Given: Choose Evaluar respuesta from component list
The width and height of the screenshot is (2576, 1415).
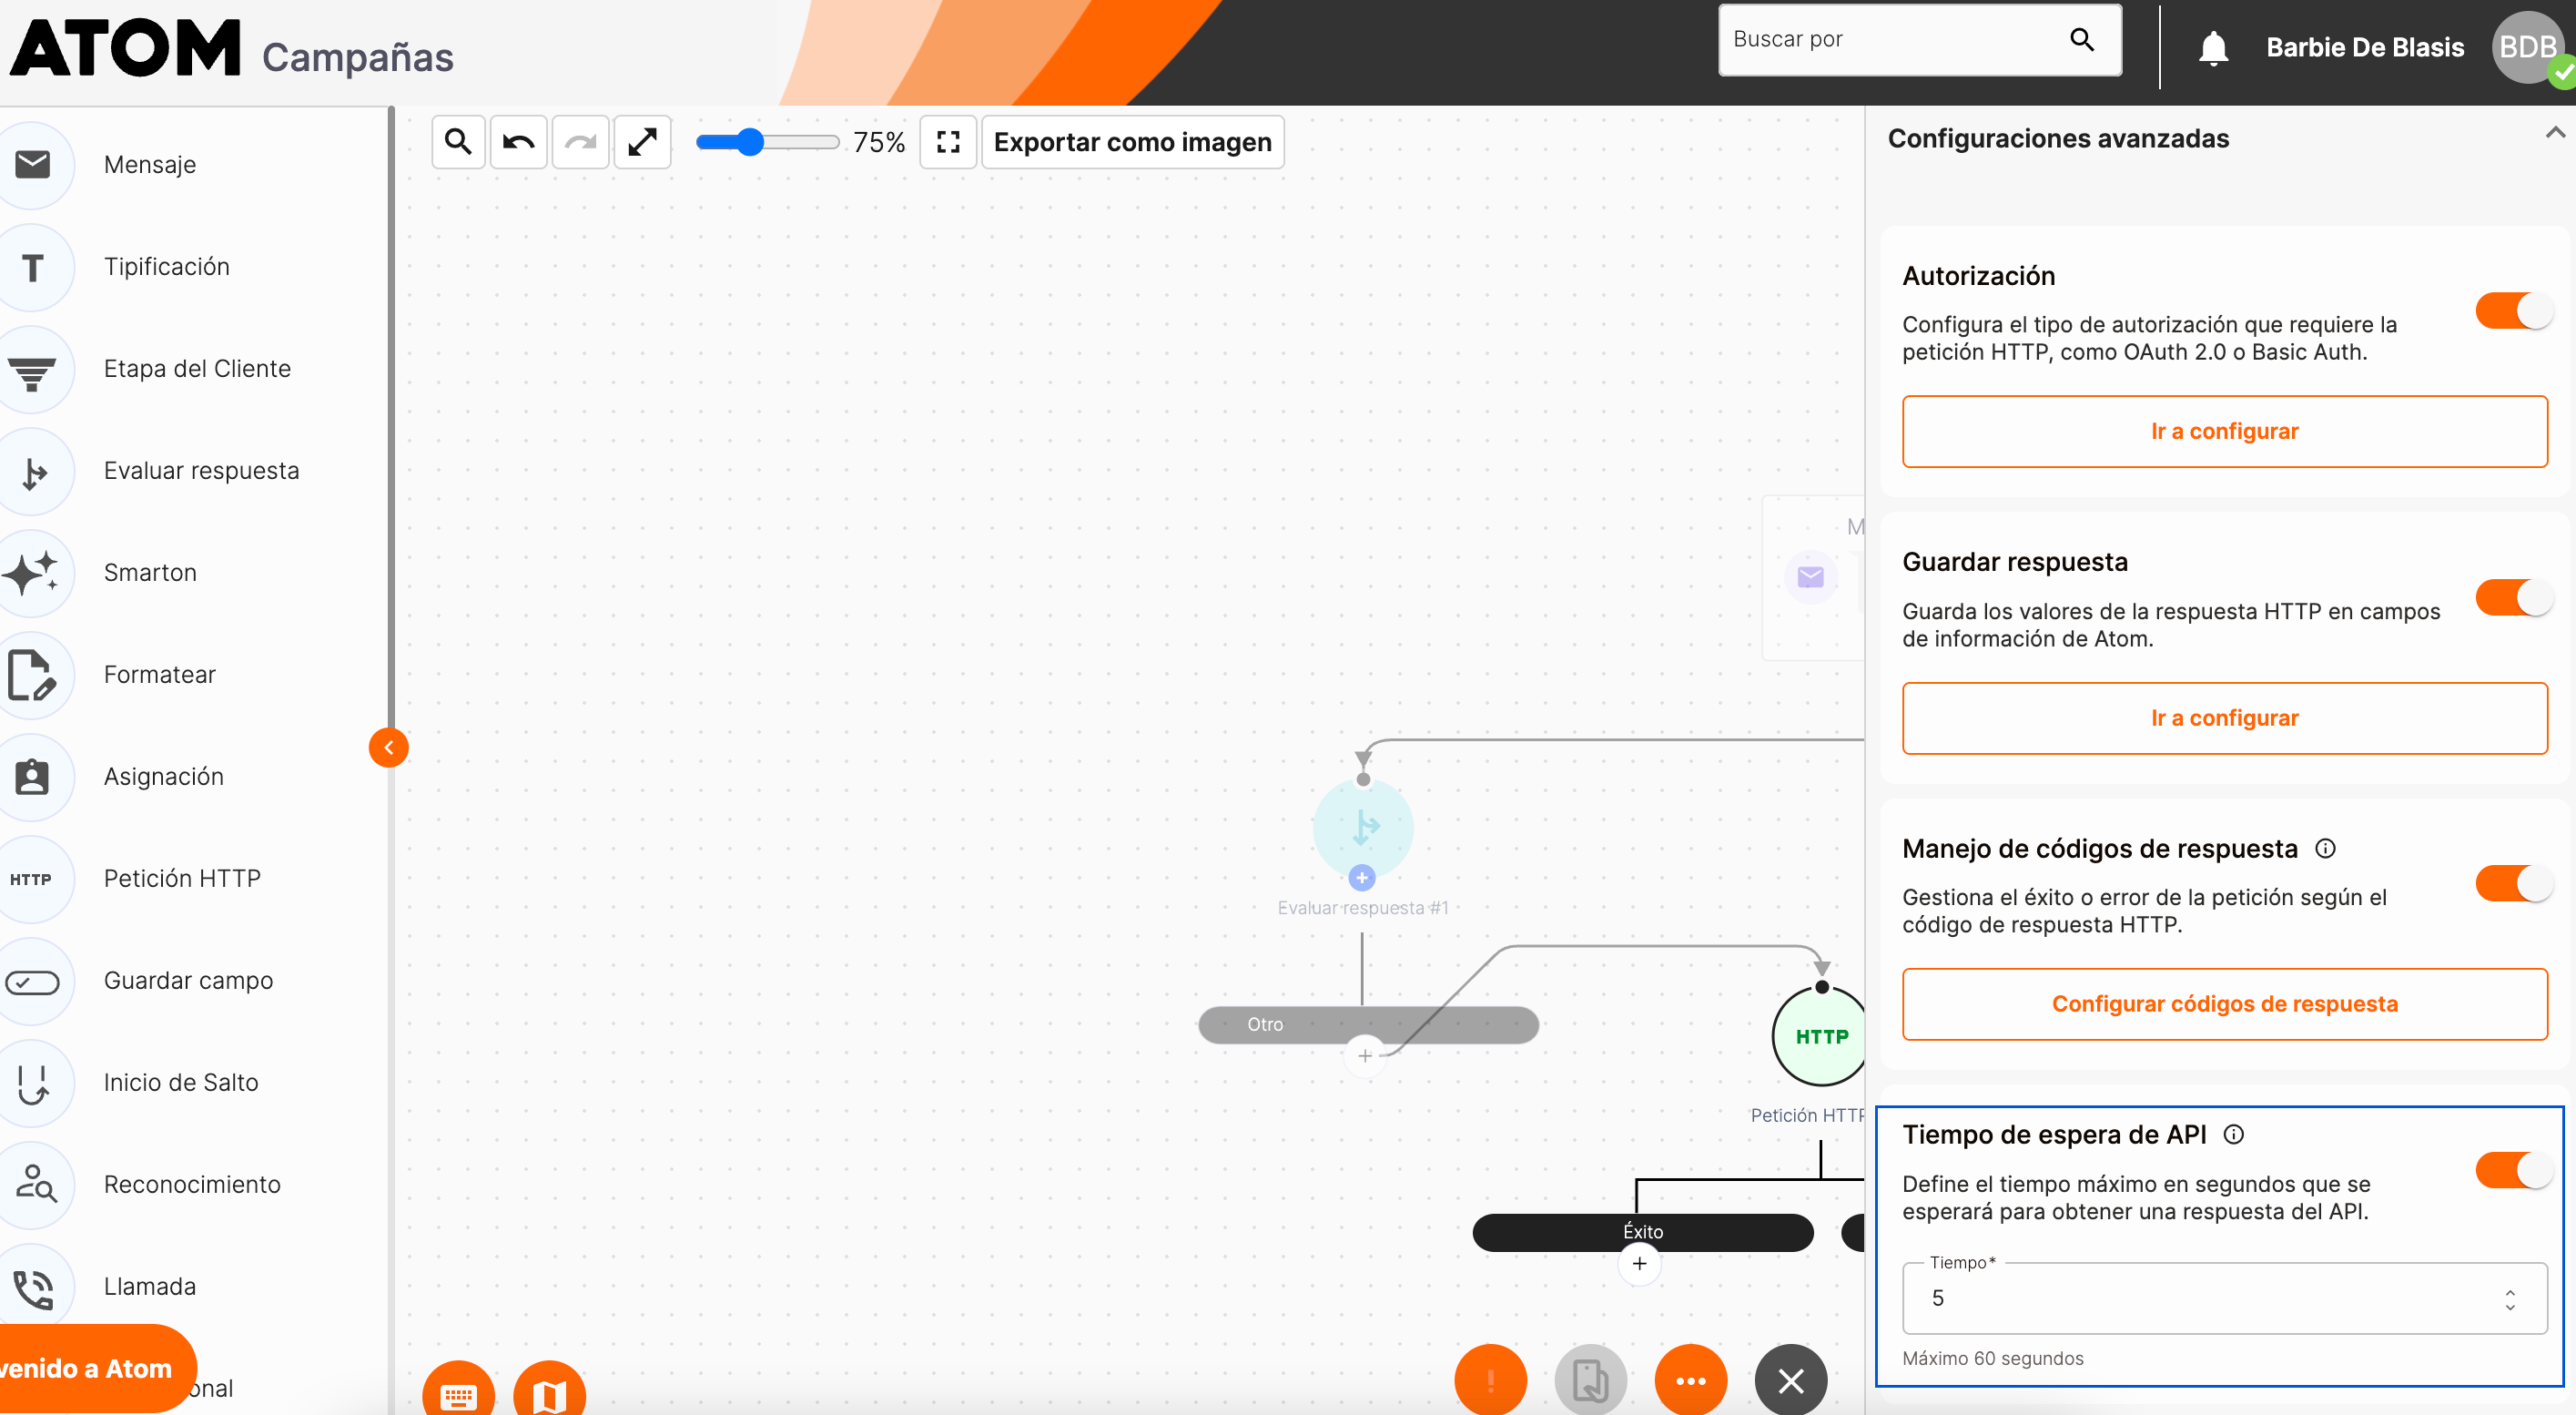Looking at the screenshot, I should pyautogui.click(x=201, y=471).
